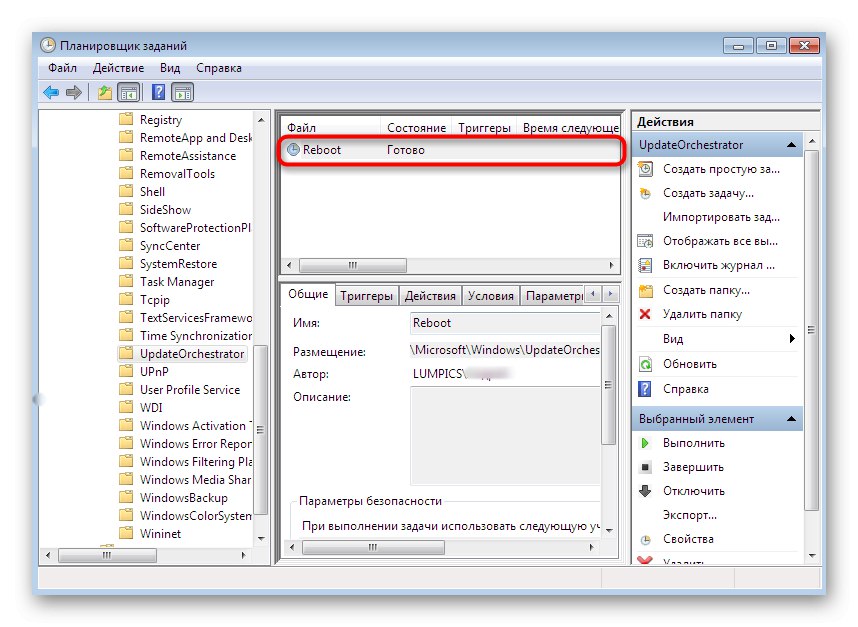Click the clock icon of the Reboot task

294,149
